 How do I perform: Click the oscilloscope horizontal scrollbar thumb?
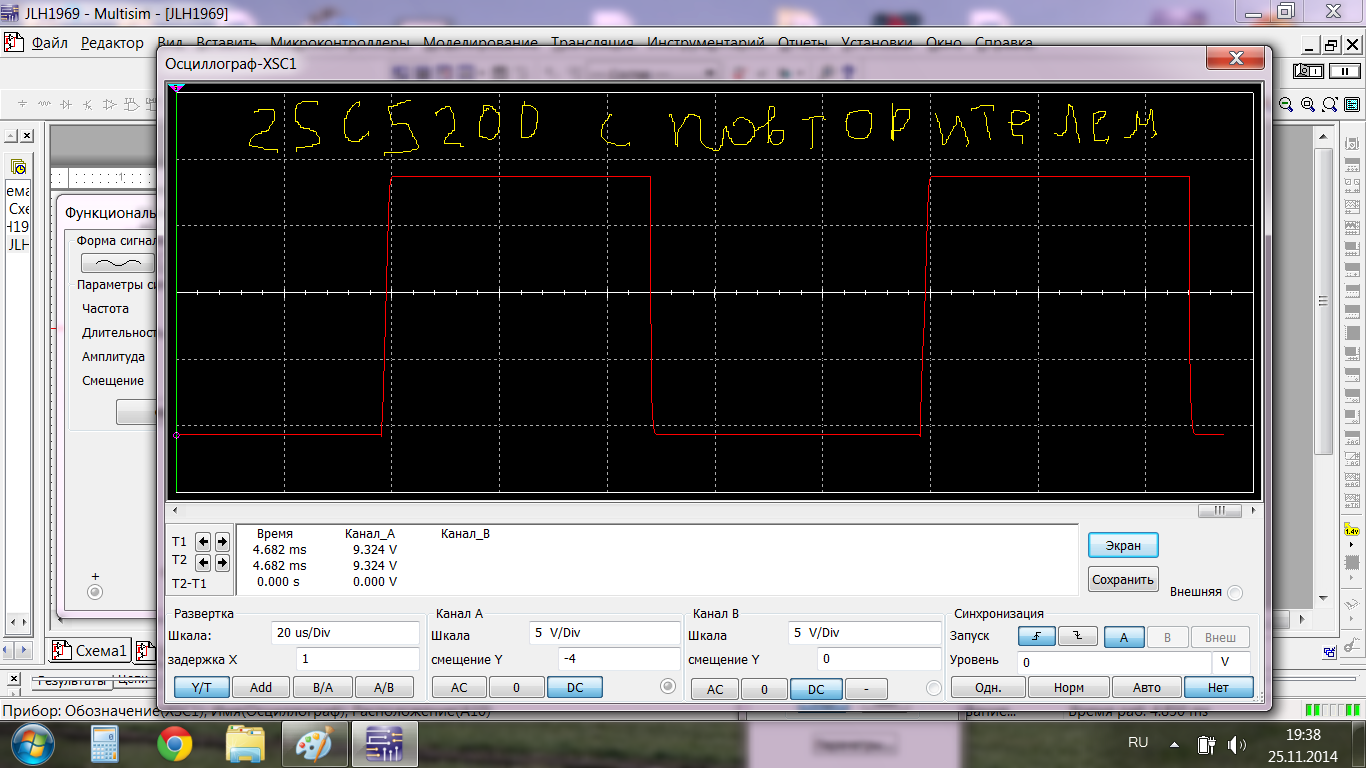(1219, 510)
